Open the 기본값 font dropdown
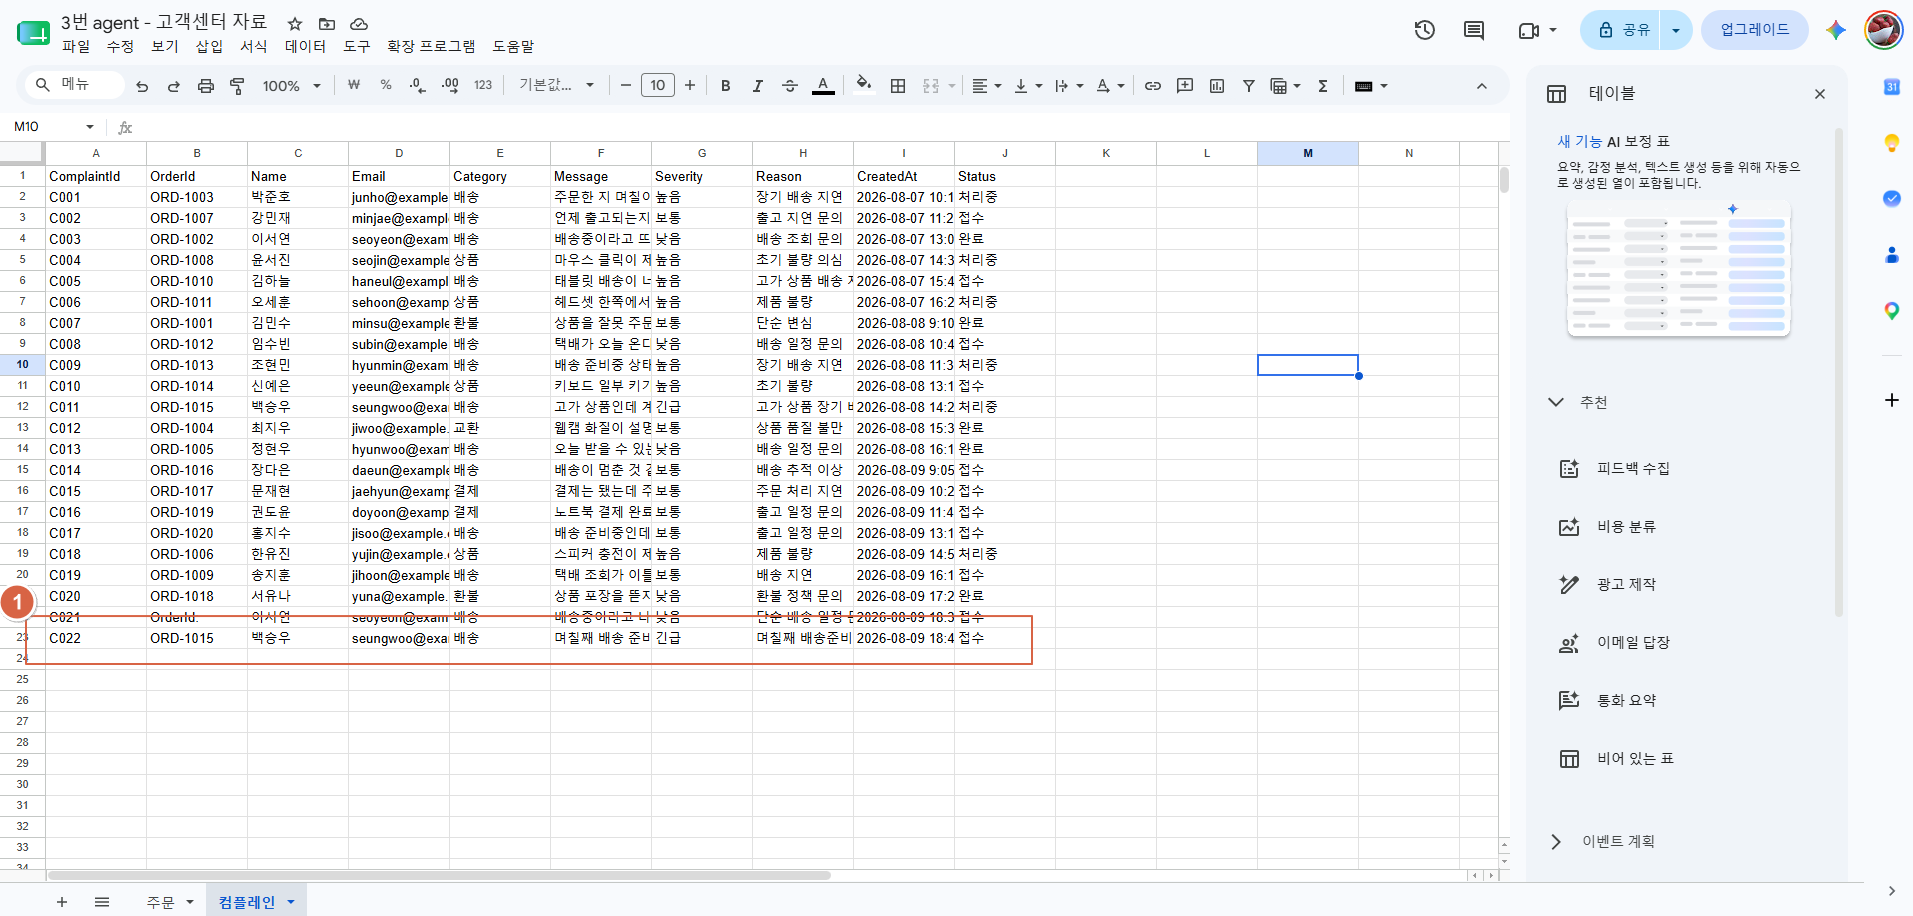This screenshot has width=1913, height=916. [x=556, y=86]
